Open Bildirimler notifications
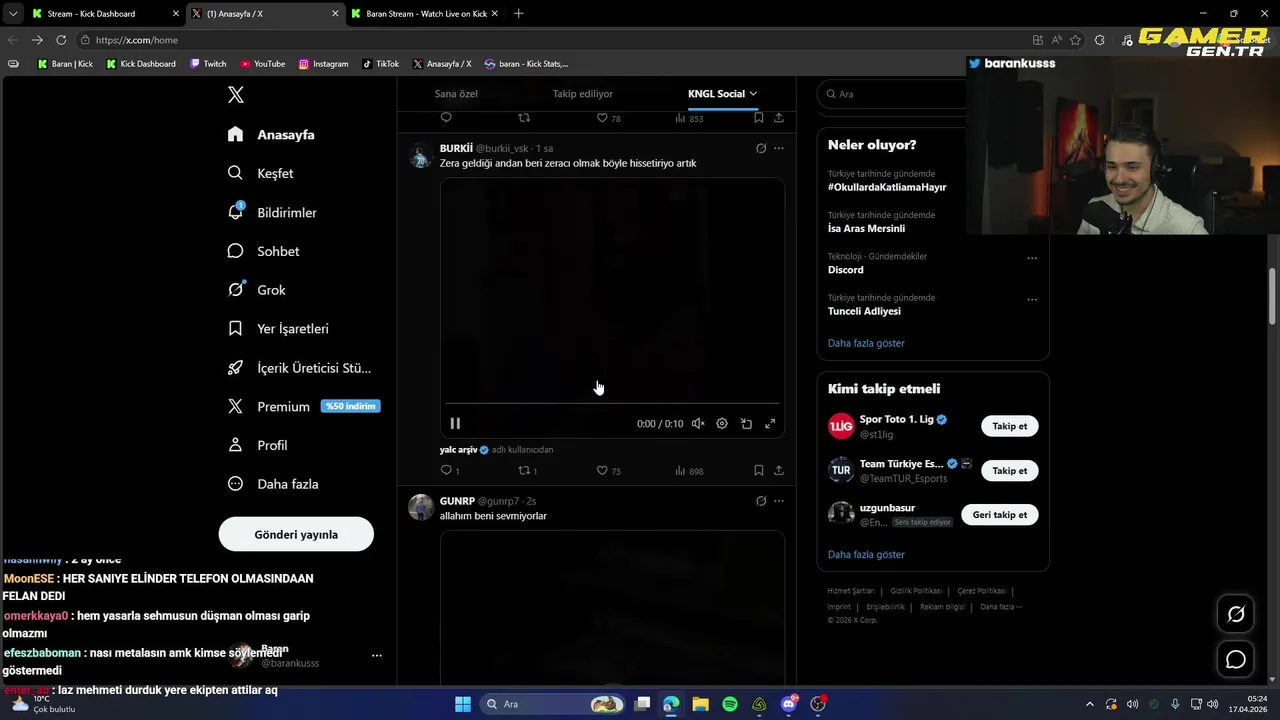 [272, 212]
